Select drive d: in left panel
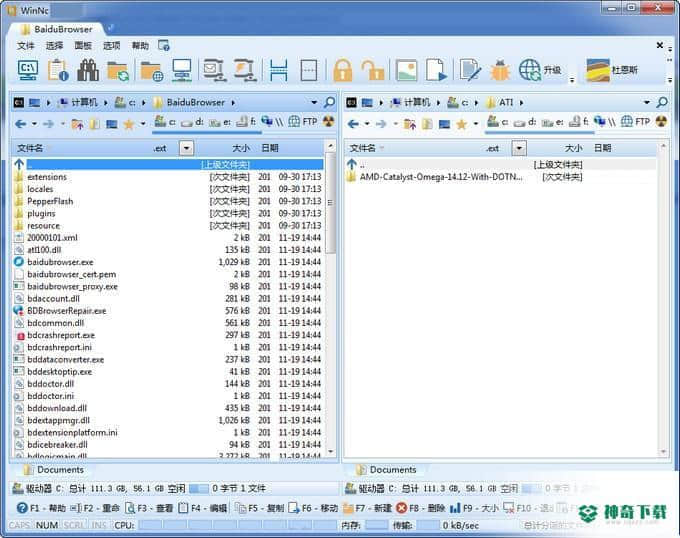Viewport: 680px width, 538px height. [192, 122]
